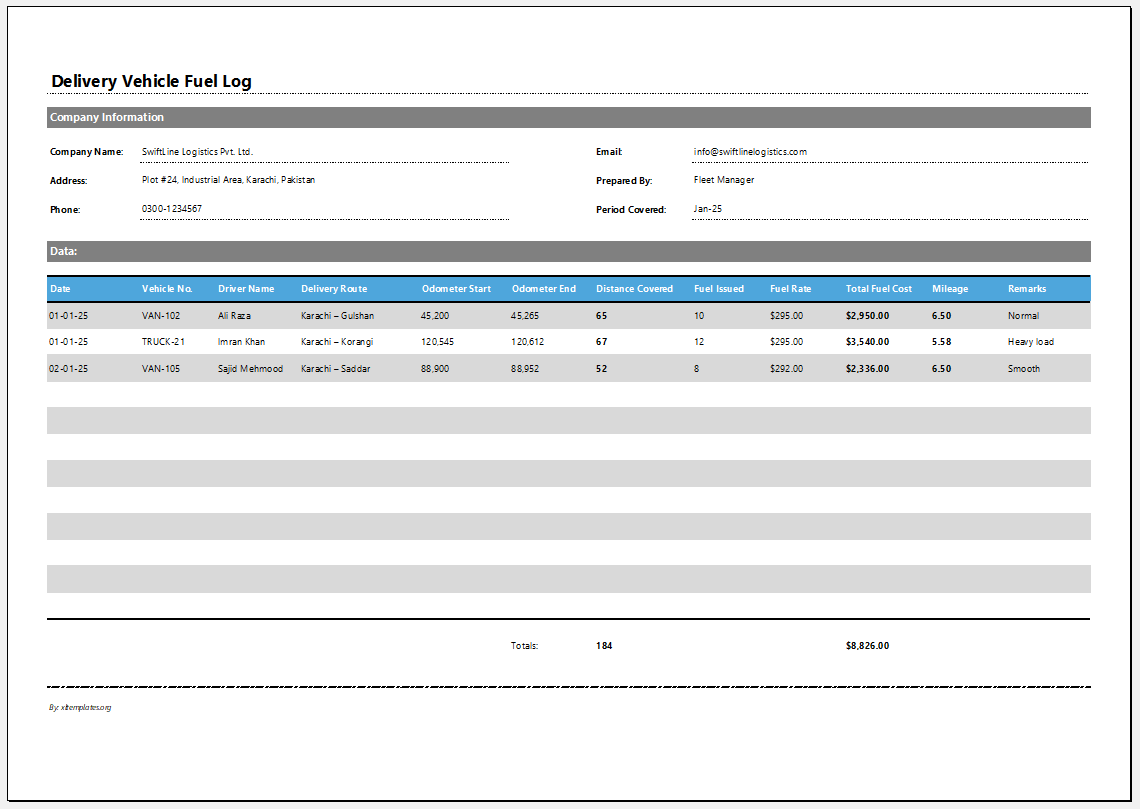Select the Company Information section header
The image size is (1140, 809).
[107, 117]
